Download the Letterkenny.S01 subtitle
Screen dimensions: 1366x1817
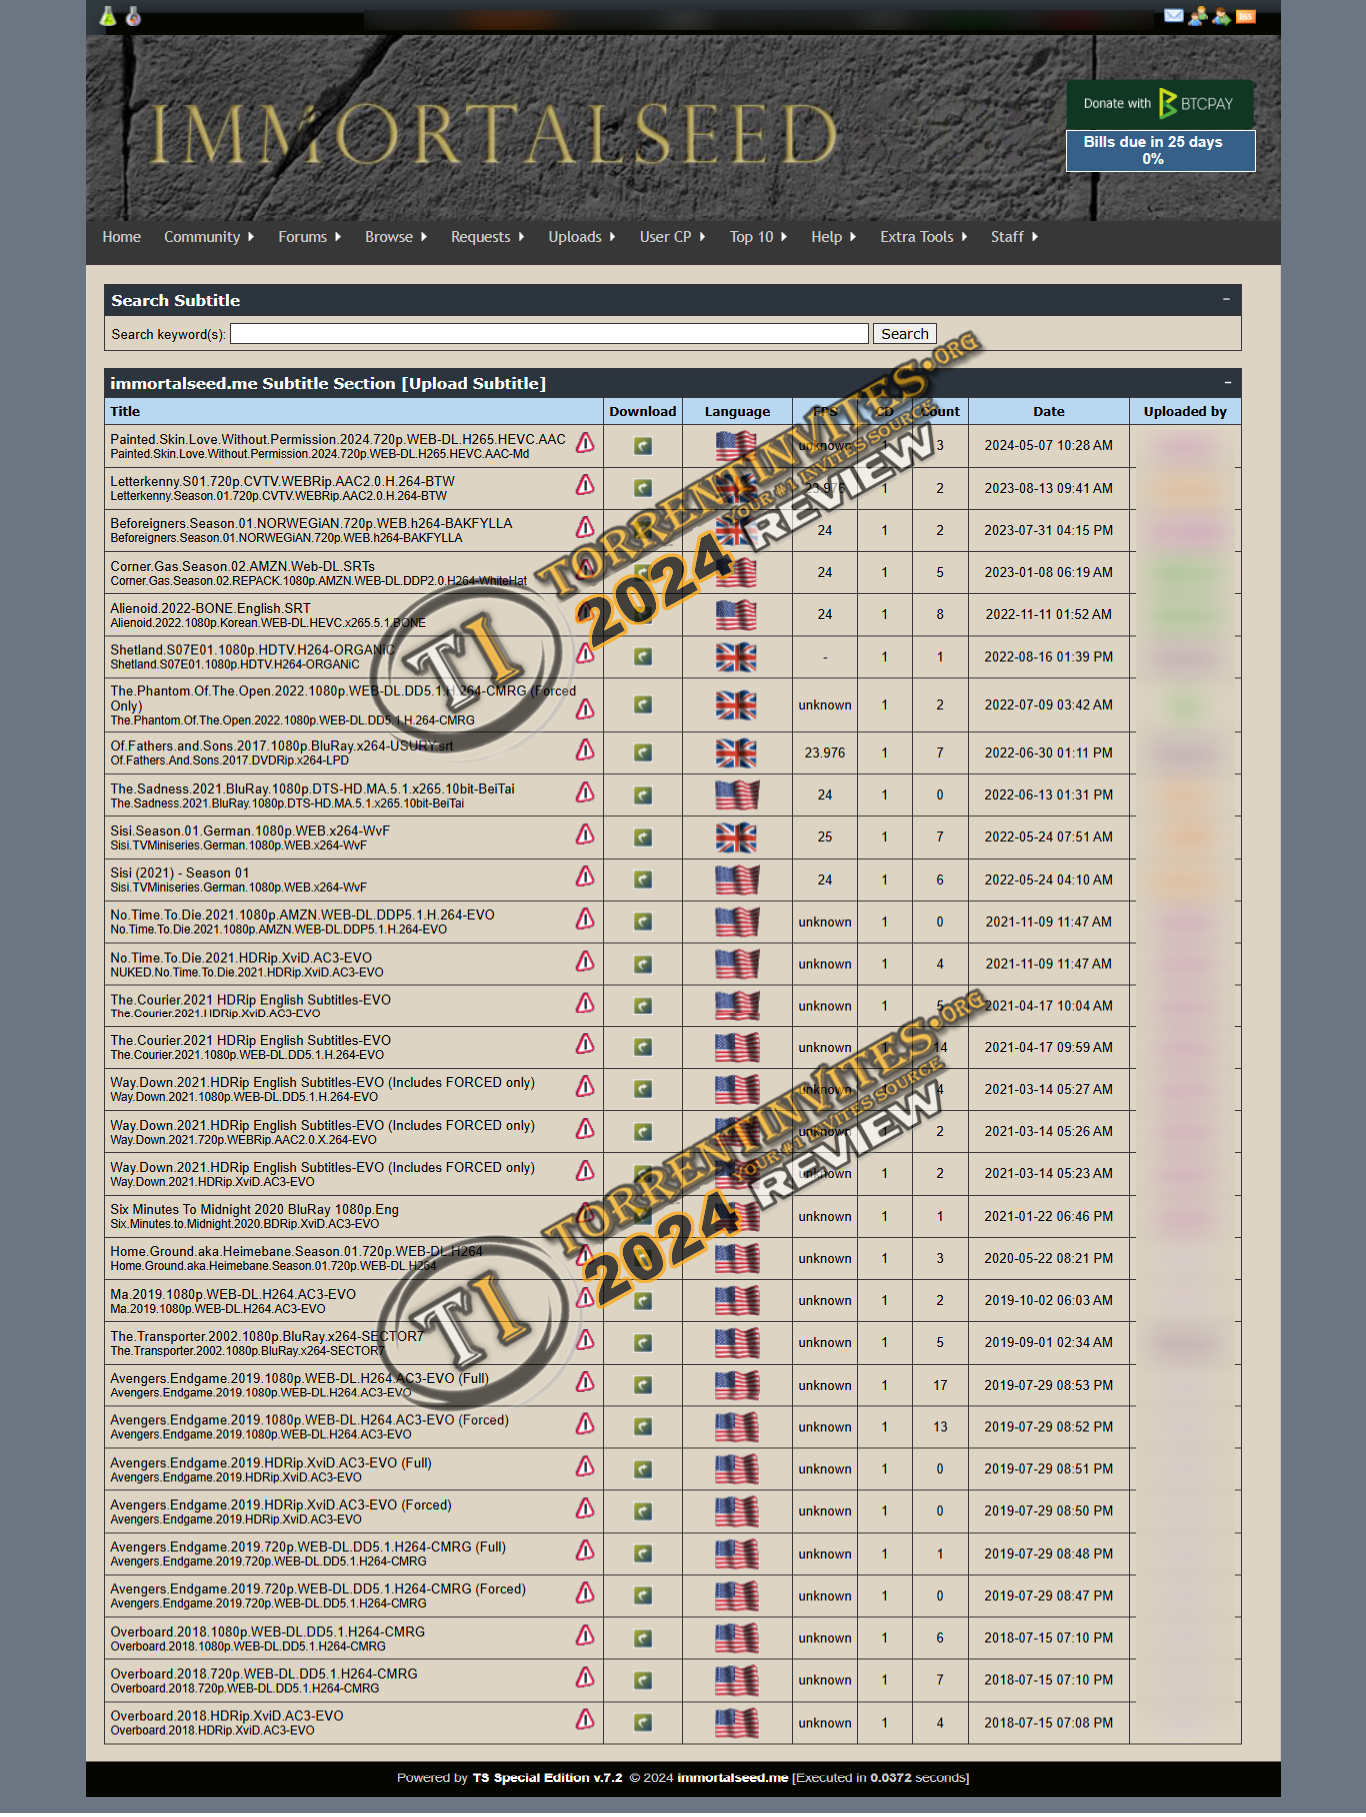(643, 488)
